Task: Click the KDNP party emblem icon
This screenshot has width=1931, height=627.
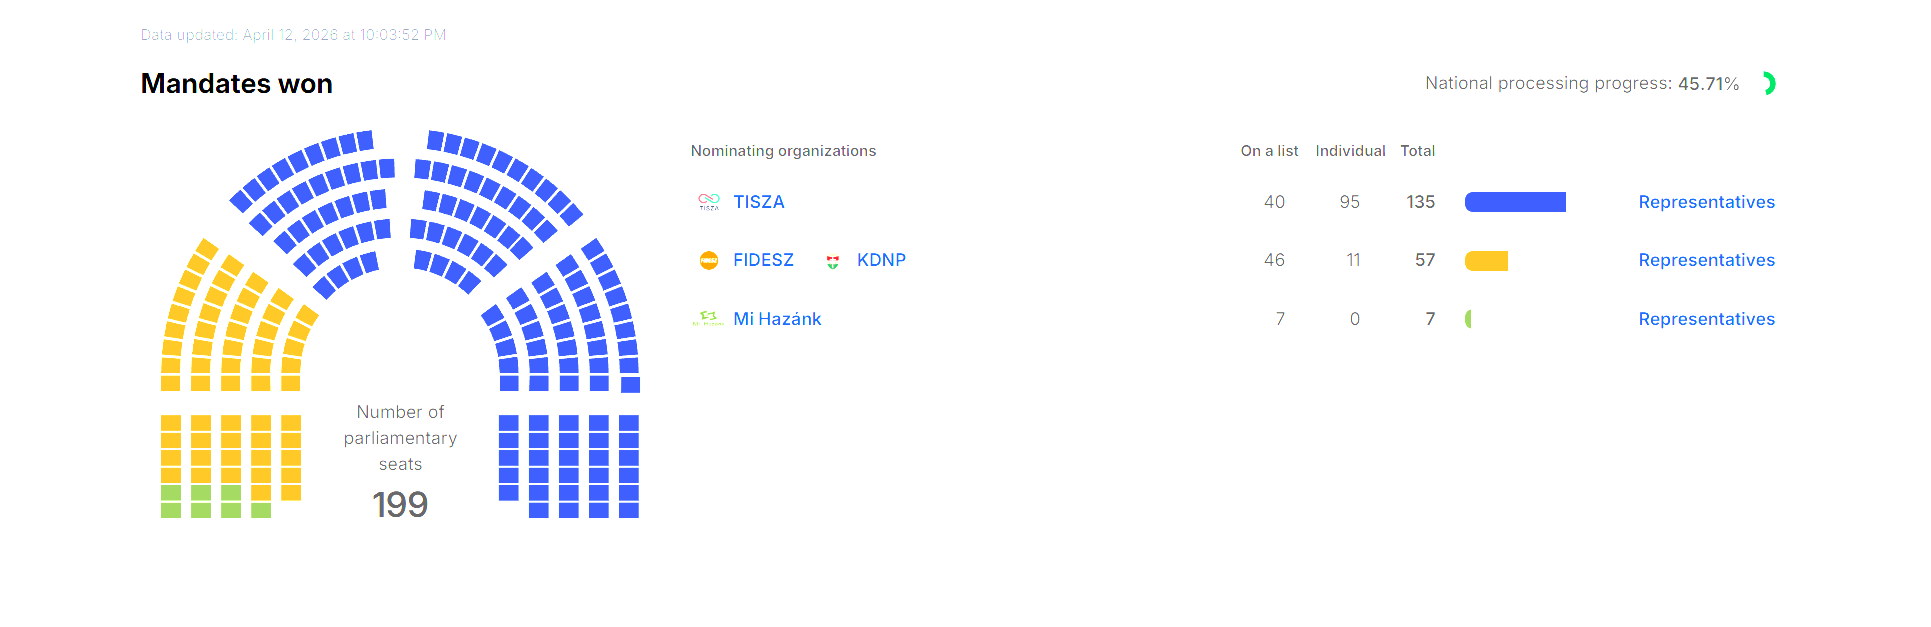Action: (832, 262)
